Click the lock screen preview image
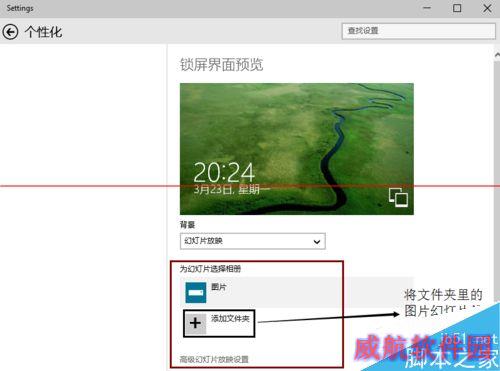Image resolution: width=500 pixels, height=371 pixels. point(297,149)
